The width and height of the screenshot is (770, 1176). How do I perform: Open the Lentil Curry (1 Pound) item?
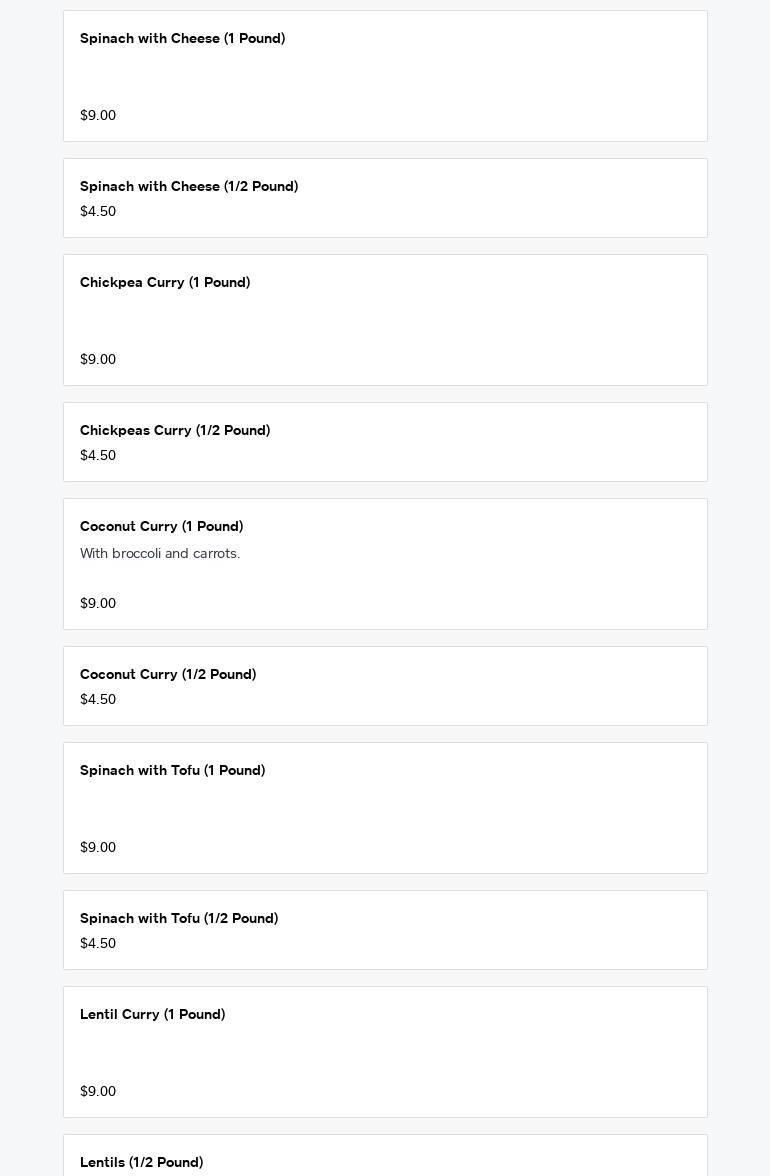[152, 1015]
